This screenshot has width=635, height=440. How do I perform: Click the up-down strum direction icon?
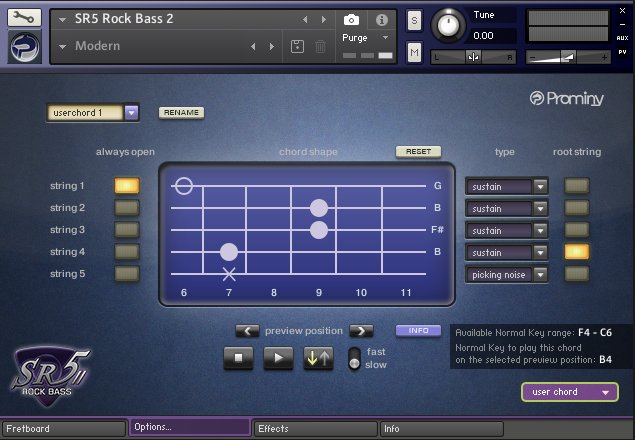coord(318,359)
